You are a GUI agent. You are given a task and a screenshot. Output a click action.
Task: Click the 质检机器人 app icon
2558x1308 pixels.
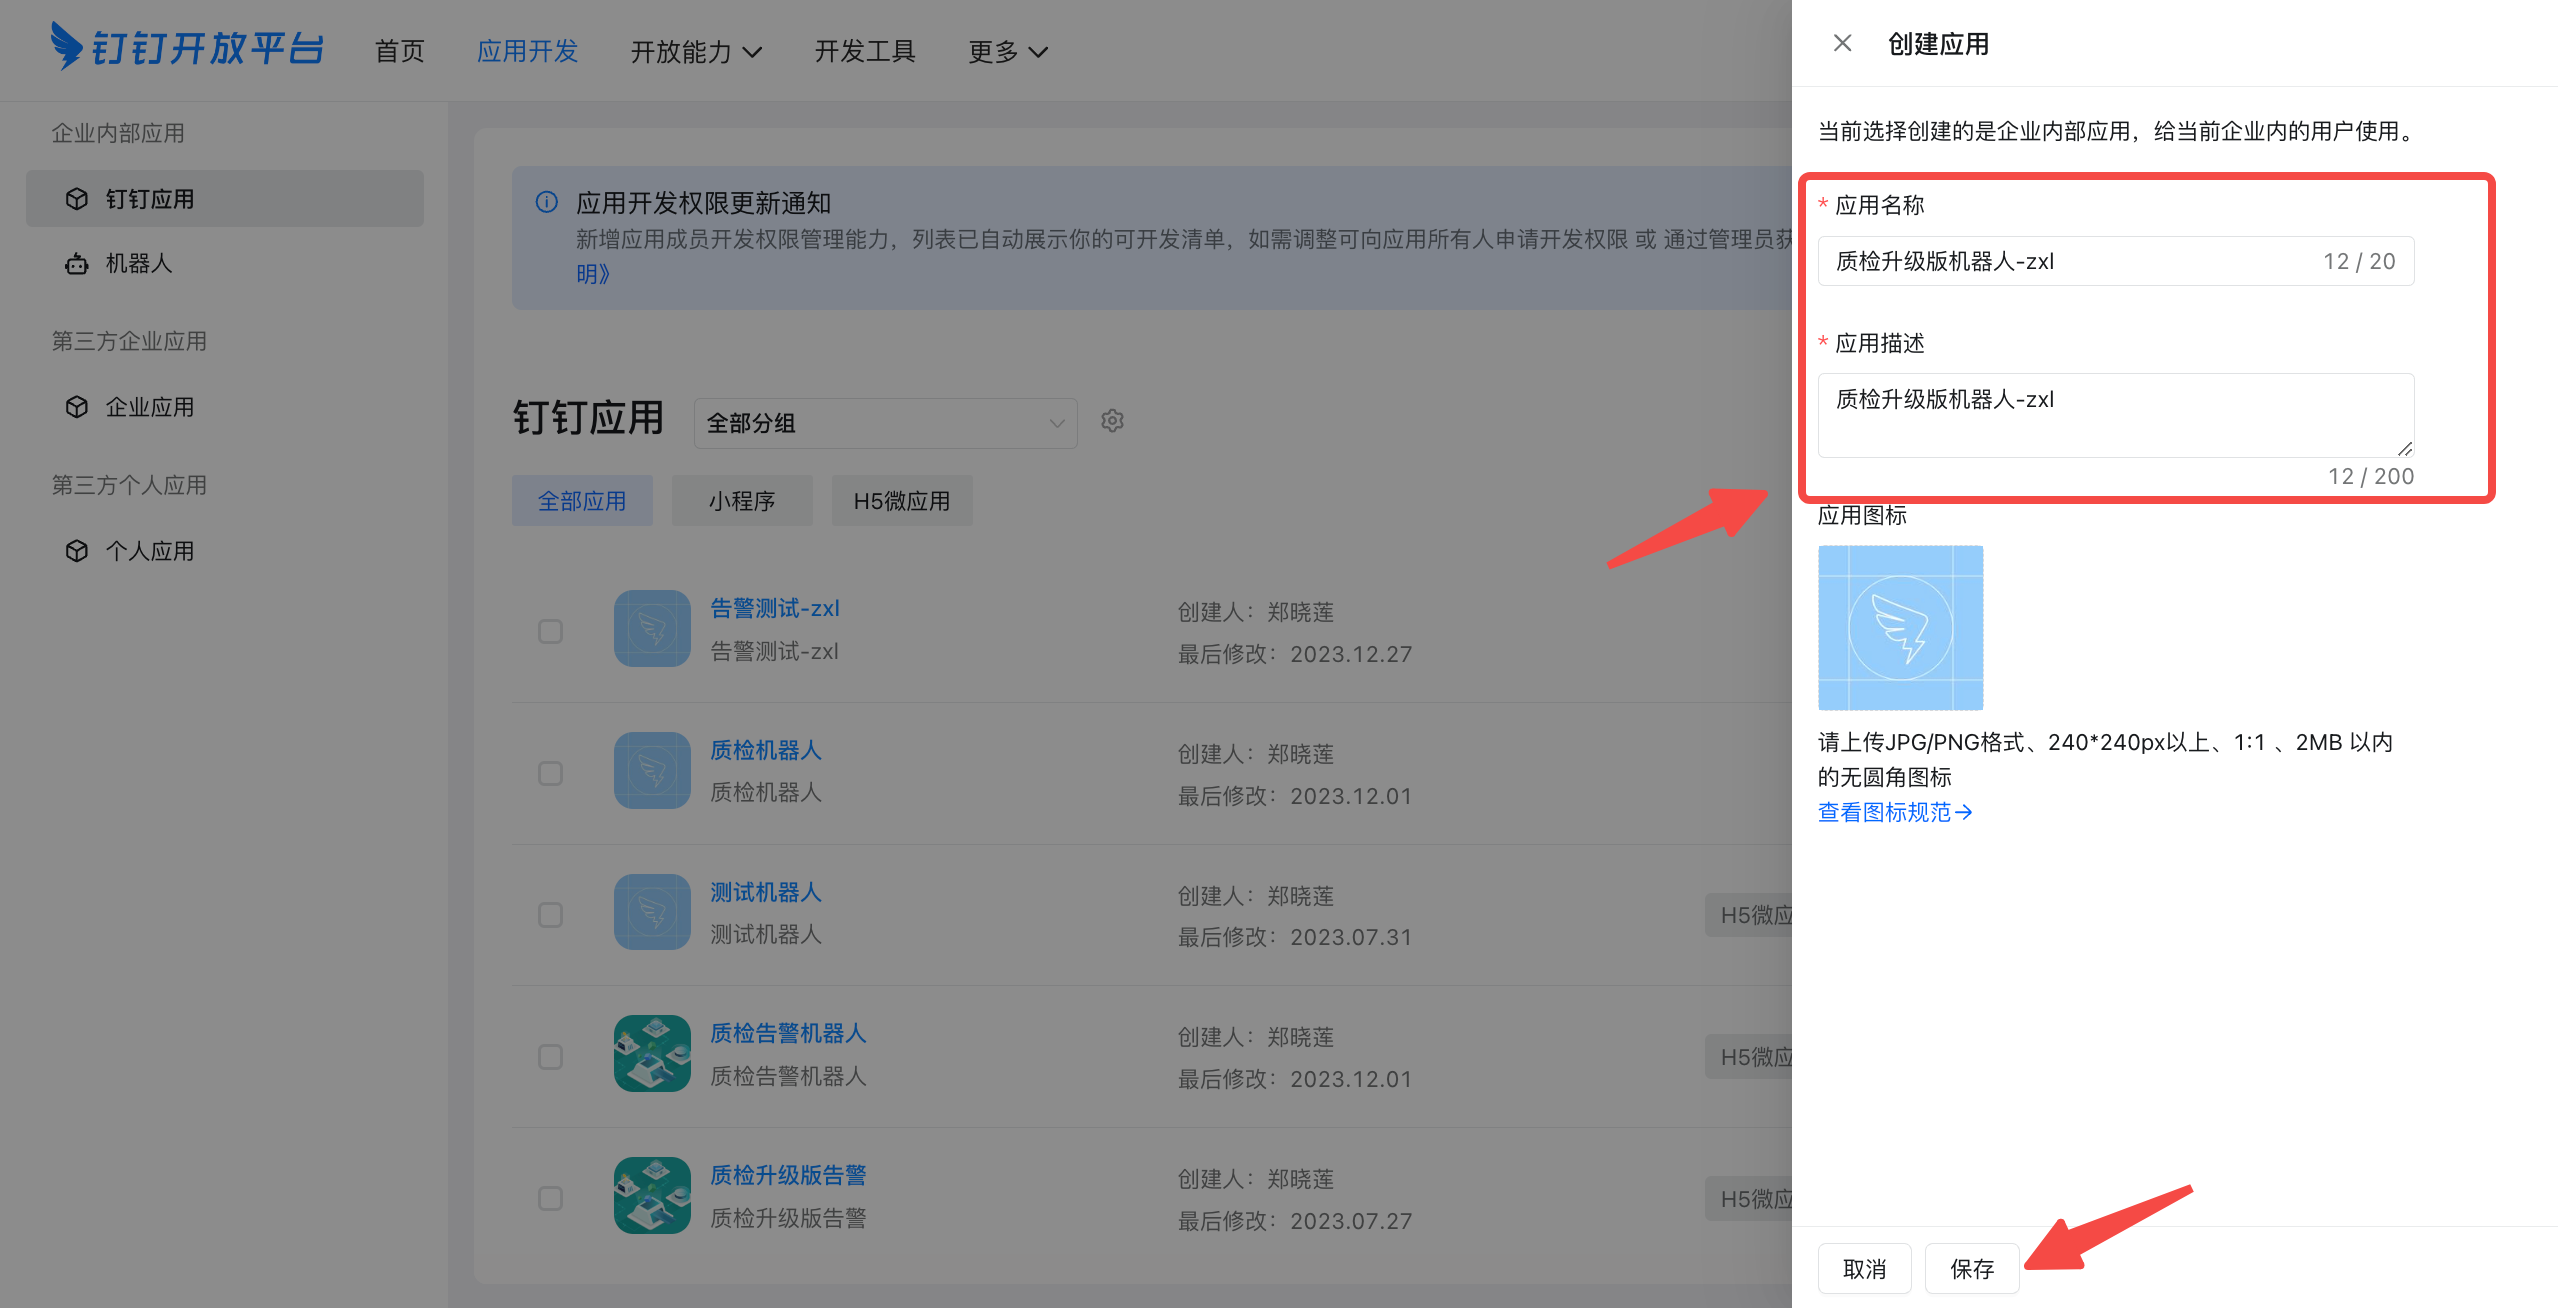(652, 771)
